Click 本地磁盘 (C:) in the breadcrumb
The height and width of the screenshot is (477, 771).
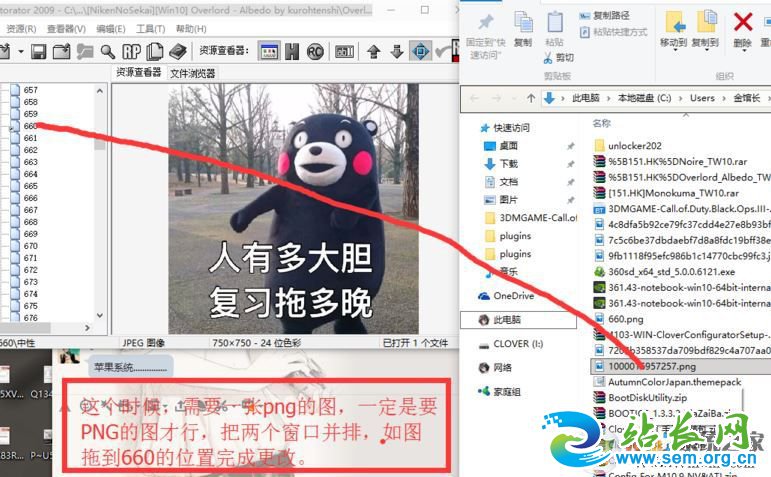pyautogui.click(x=644, y=98)
